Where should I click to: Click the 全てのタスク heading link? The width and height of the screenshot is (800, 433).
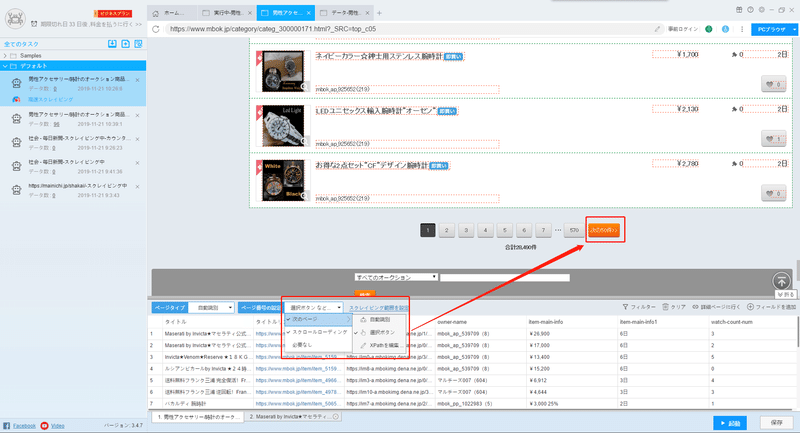(21, 44)
